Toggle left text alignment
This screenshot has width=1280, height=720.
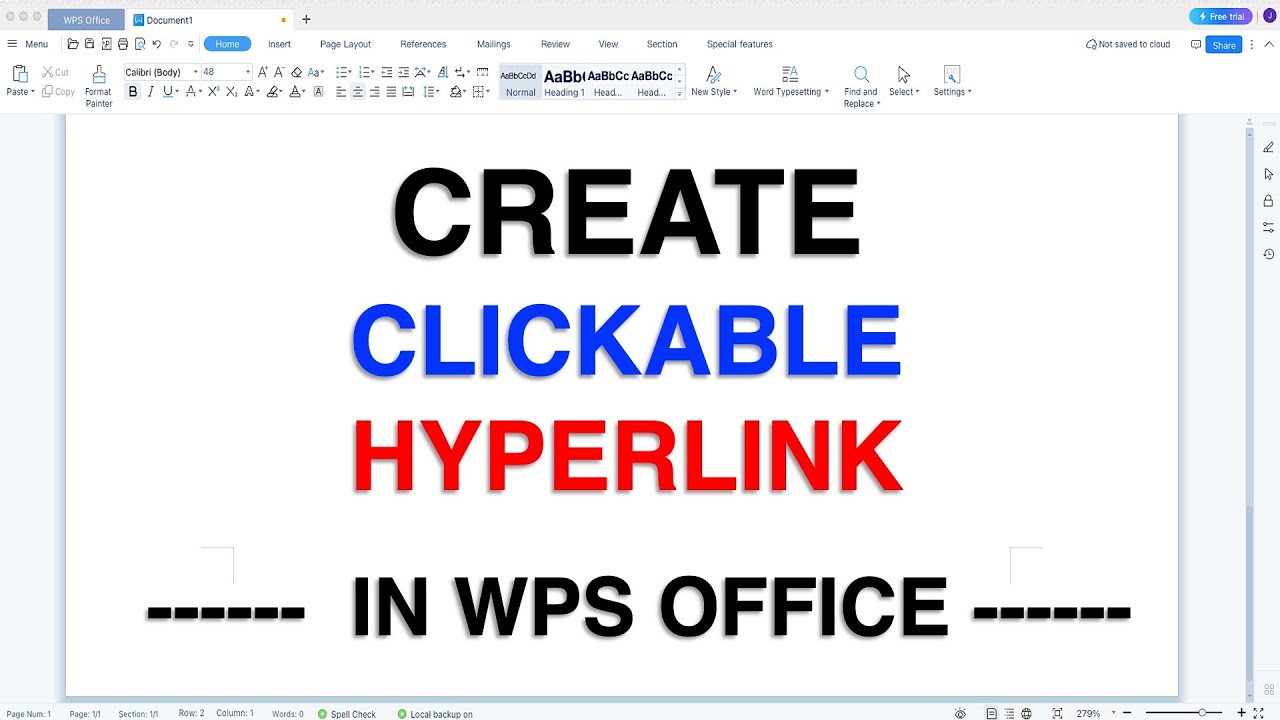point(341,91)
